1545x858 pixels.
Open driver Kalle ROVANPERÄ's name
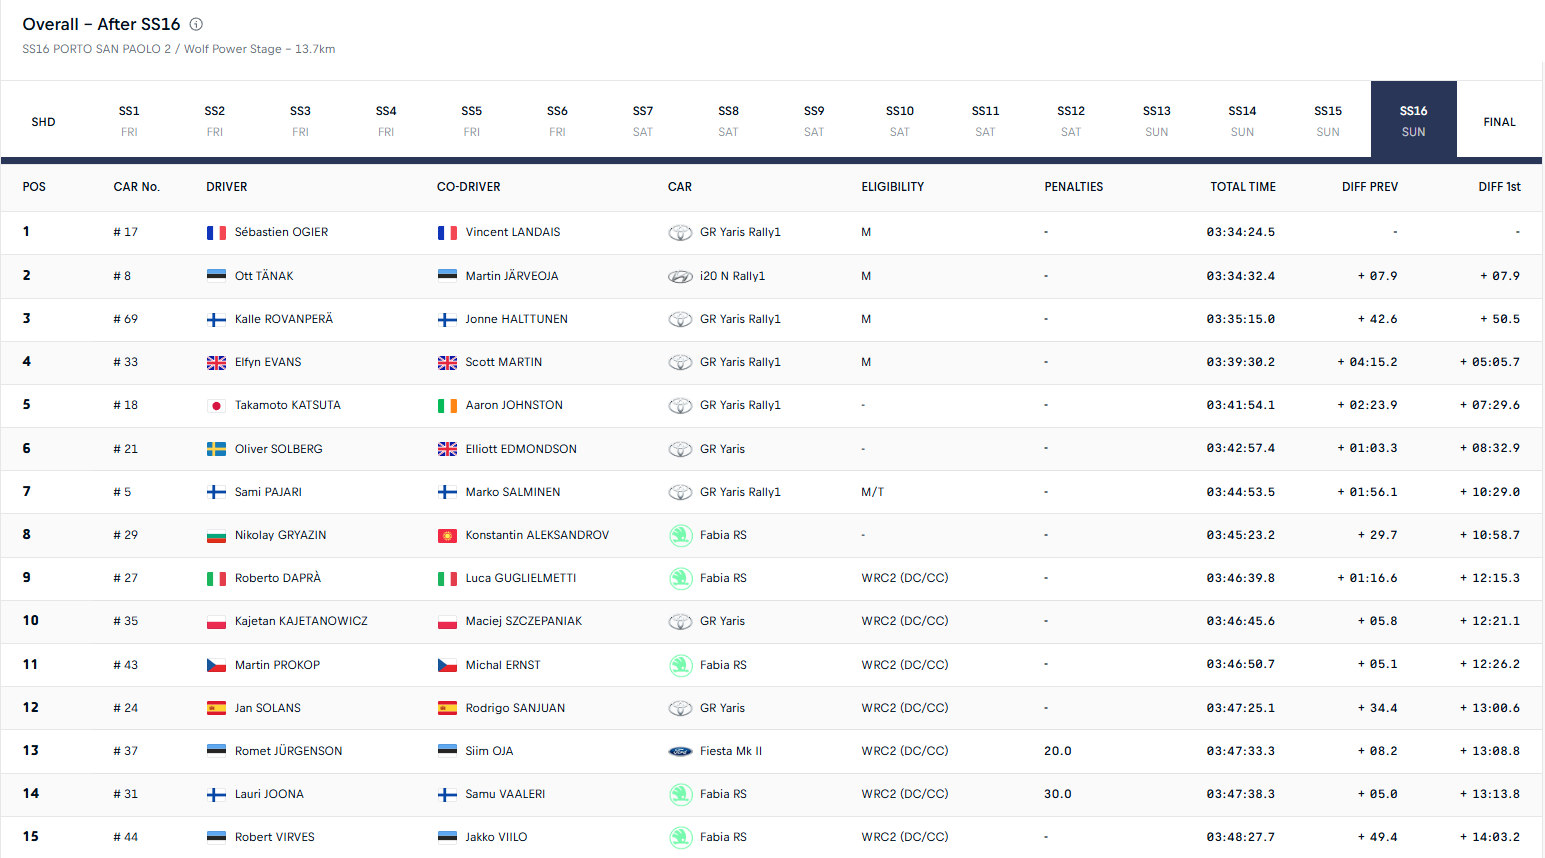click(284, 319)
